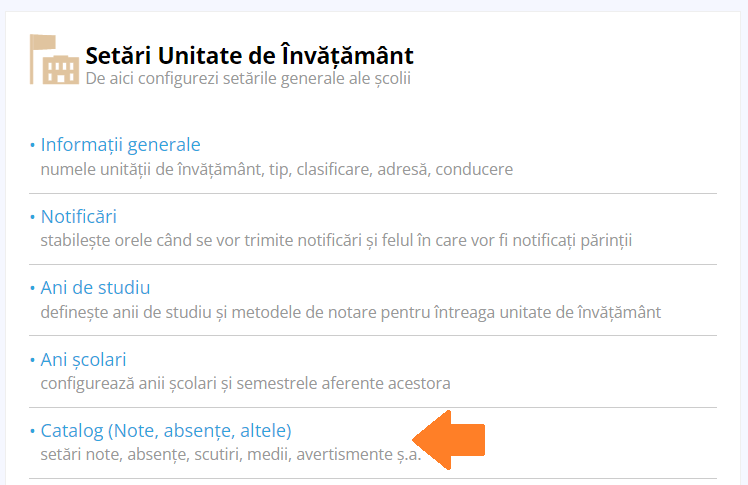Click the description about semestrele aferente

click(245, 383)
